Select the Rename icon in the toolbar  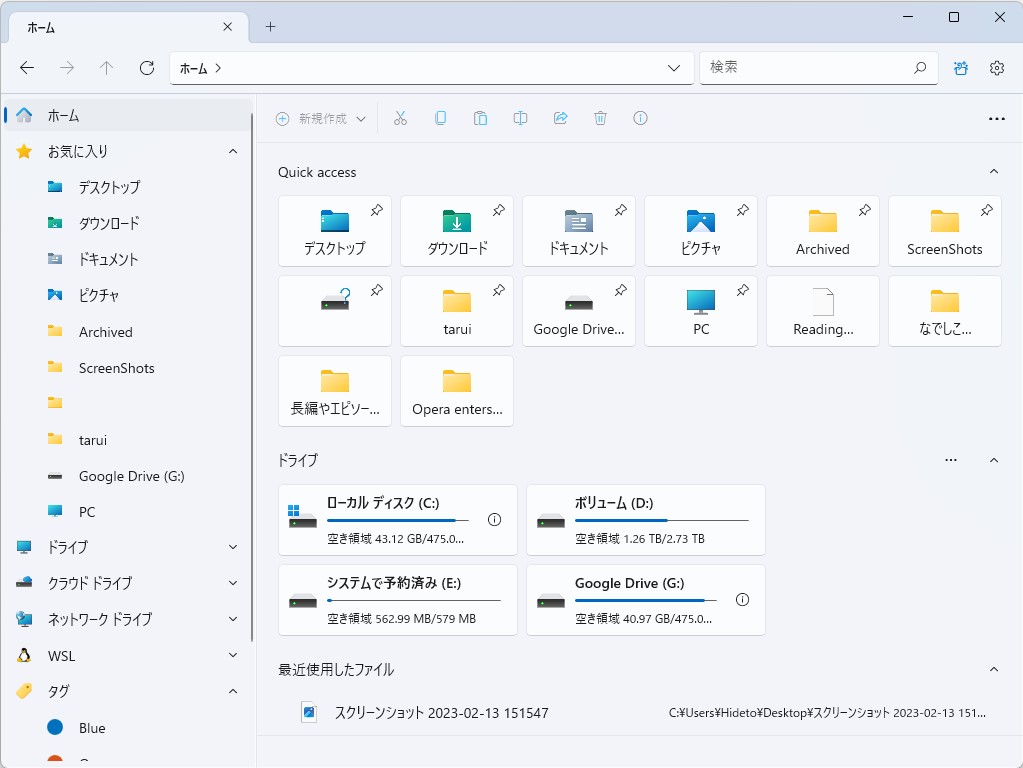520,118
